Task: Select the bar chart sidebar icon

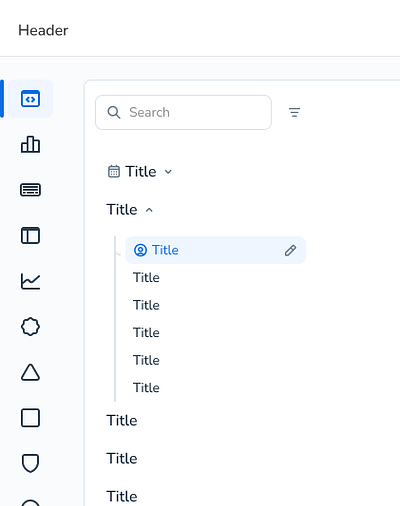Action: tap(30, 144)
